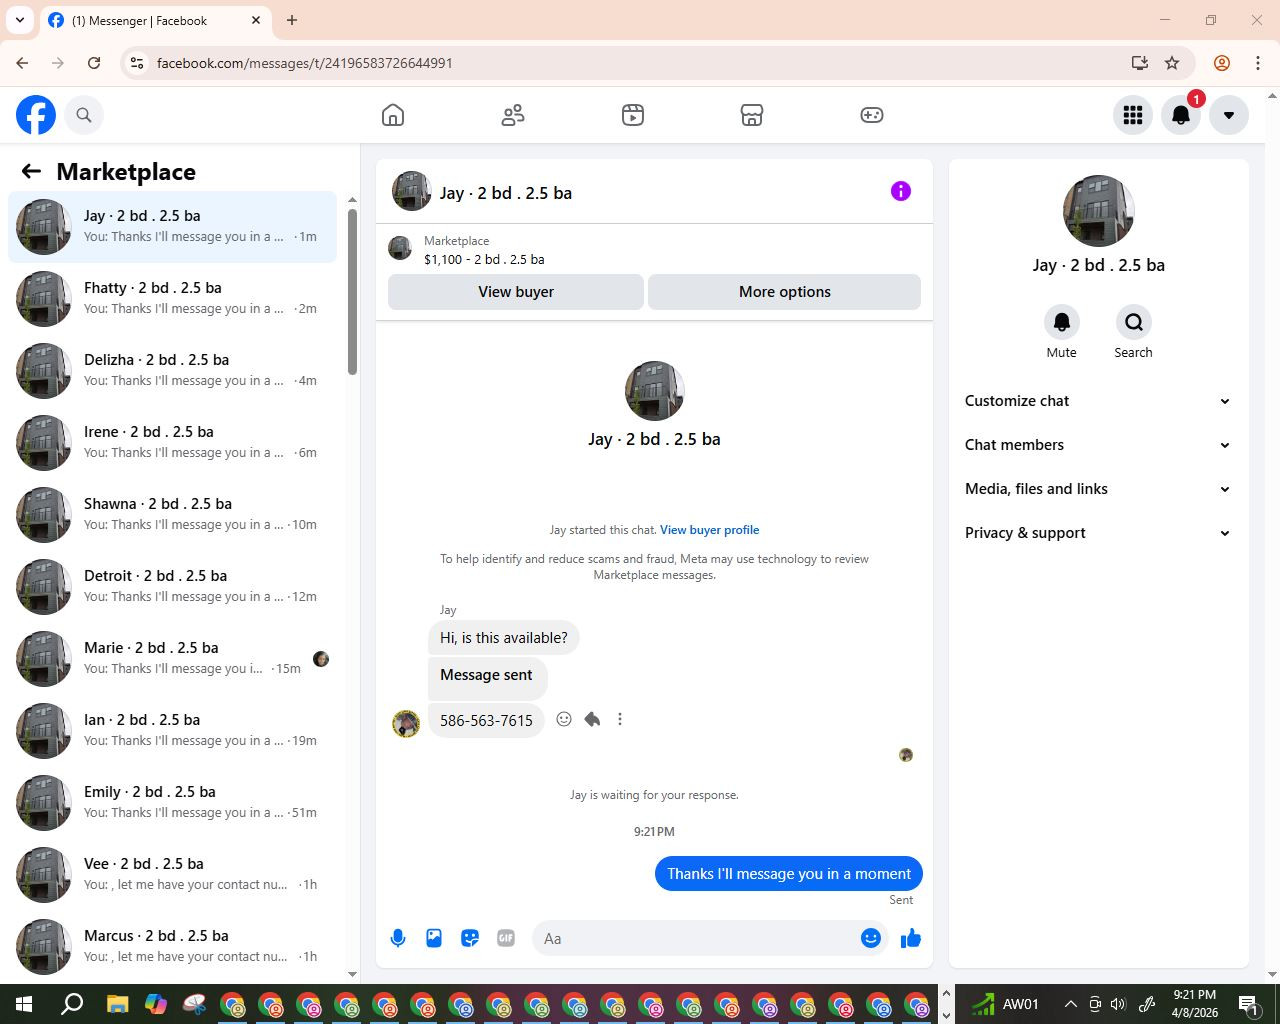Viewport: 1280px width, 1024px height.
Task: Open File Explorer from the taskbar
Action: (117, 1004)
